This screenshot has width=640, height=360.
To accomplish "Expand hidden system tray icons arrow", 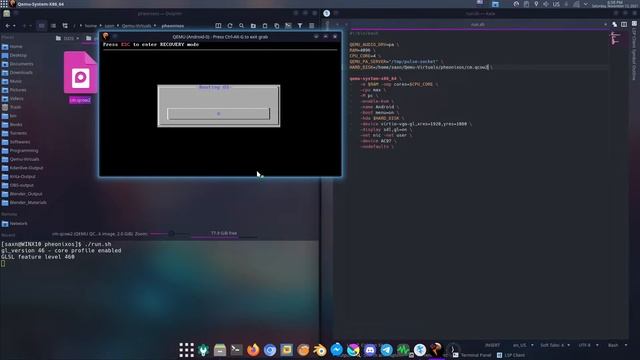I will [x=586, y=4].
